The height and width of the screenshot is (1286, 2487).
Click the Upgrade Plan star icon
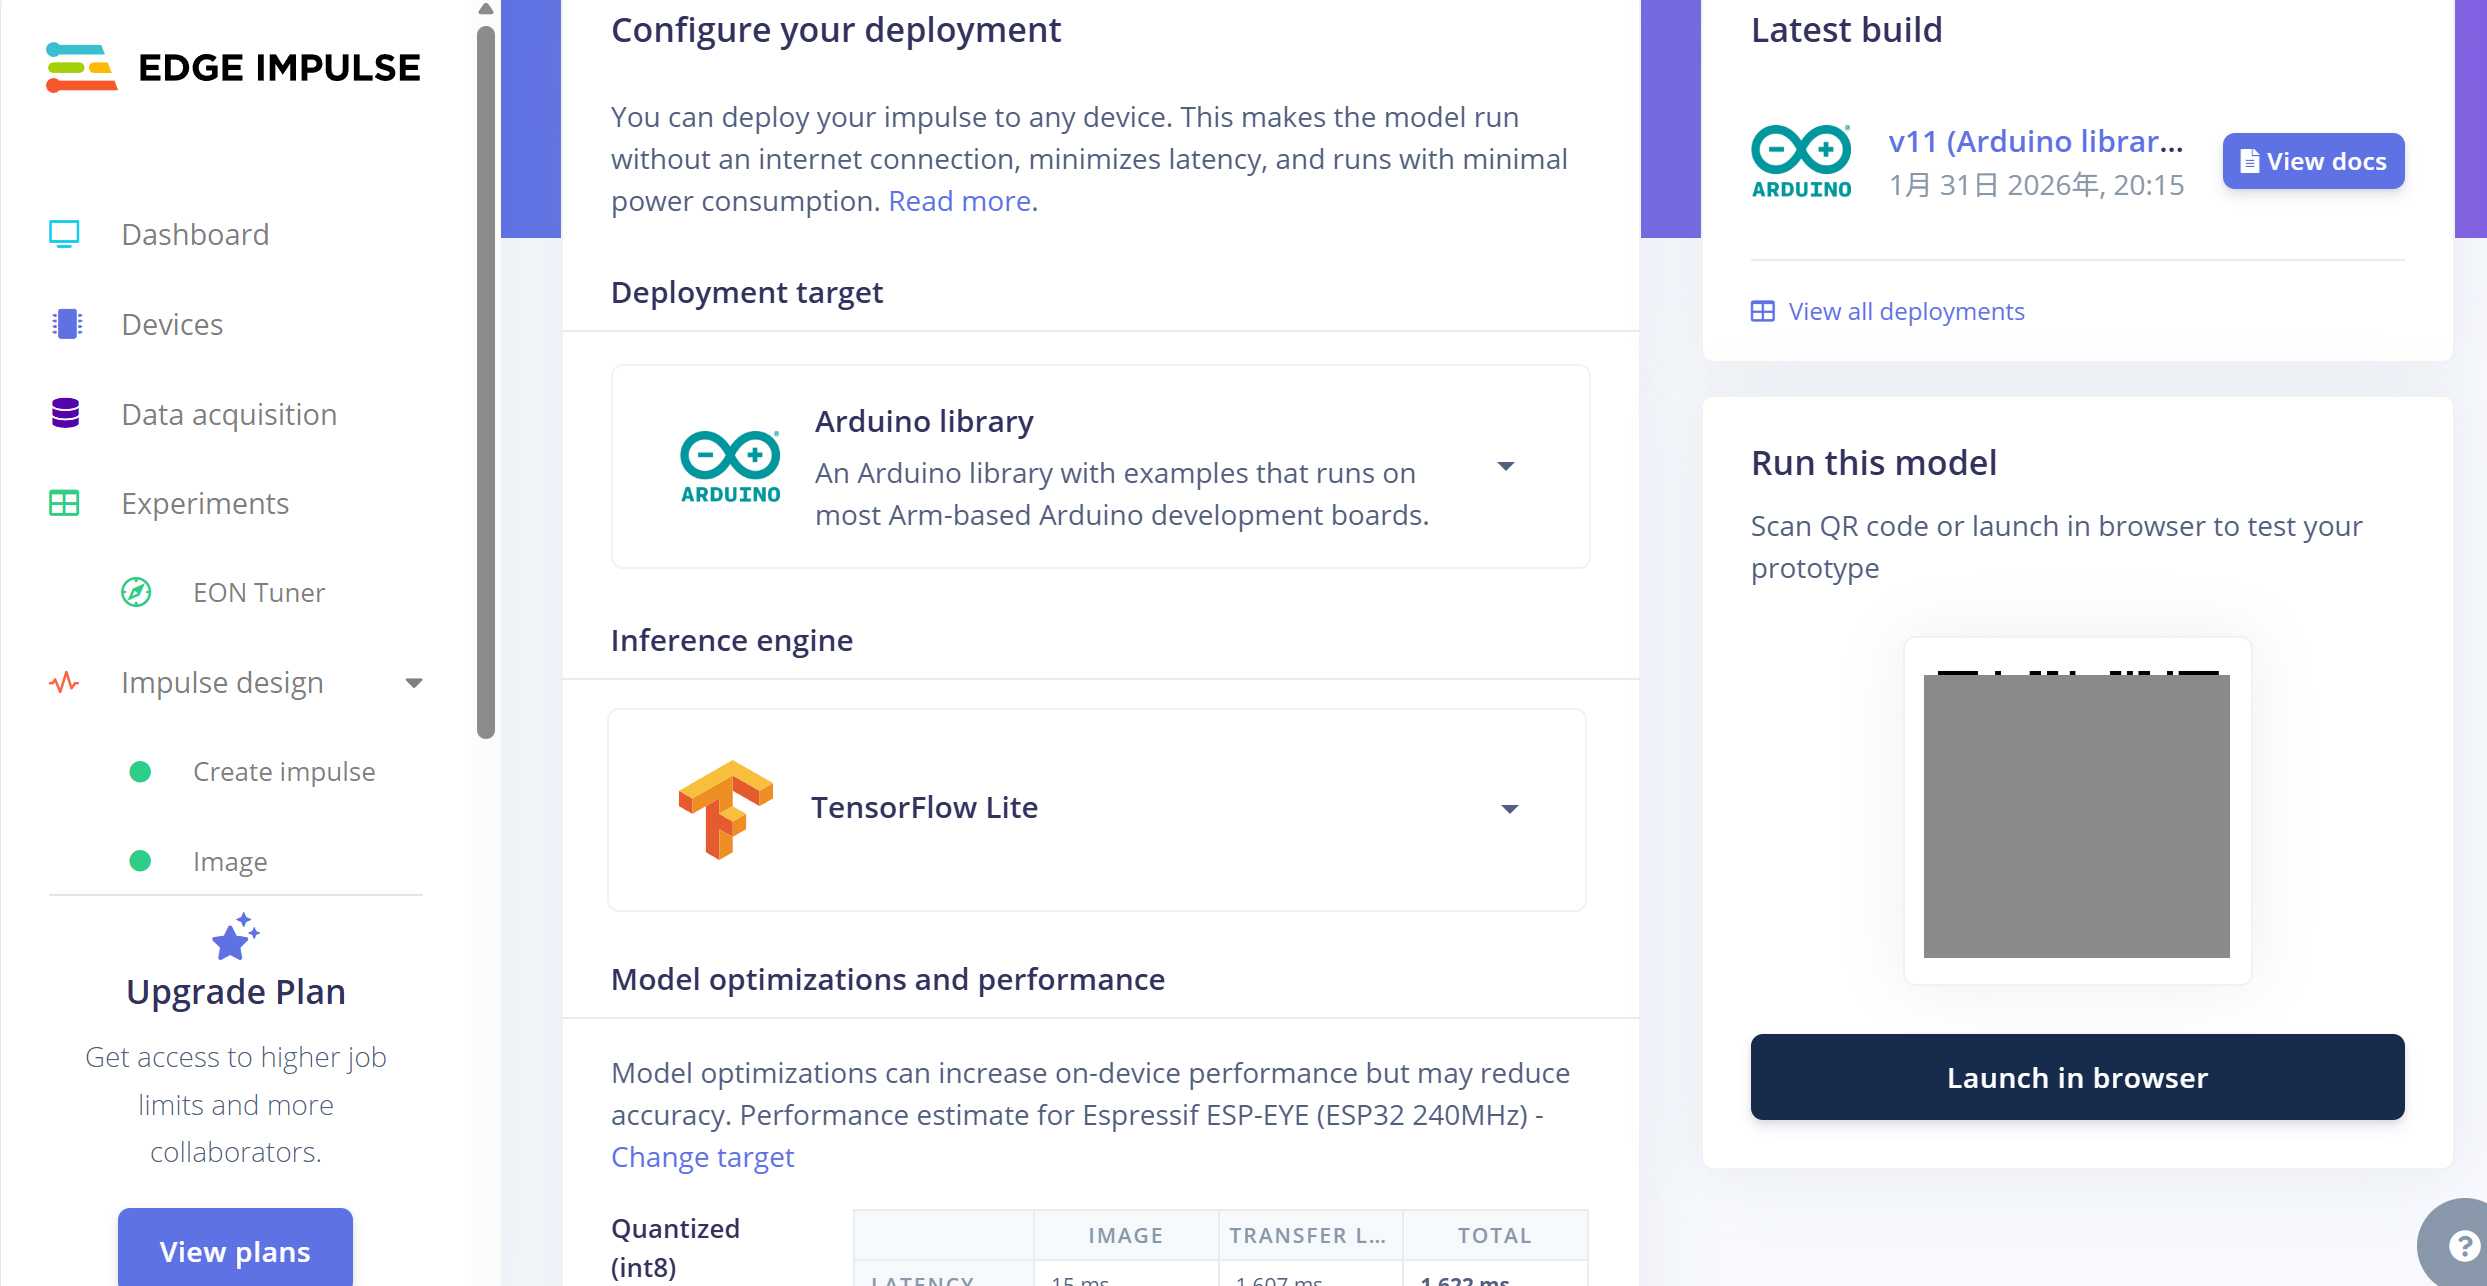point(235,937)
